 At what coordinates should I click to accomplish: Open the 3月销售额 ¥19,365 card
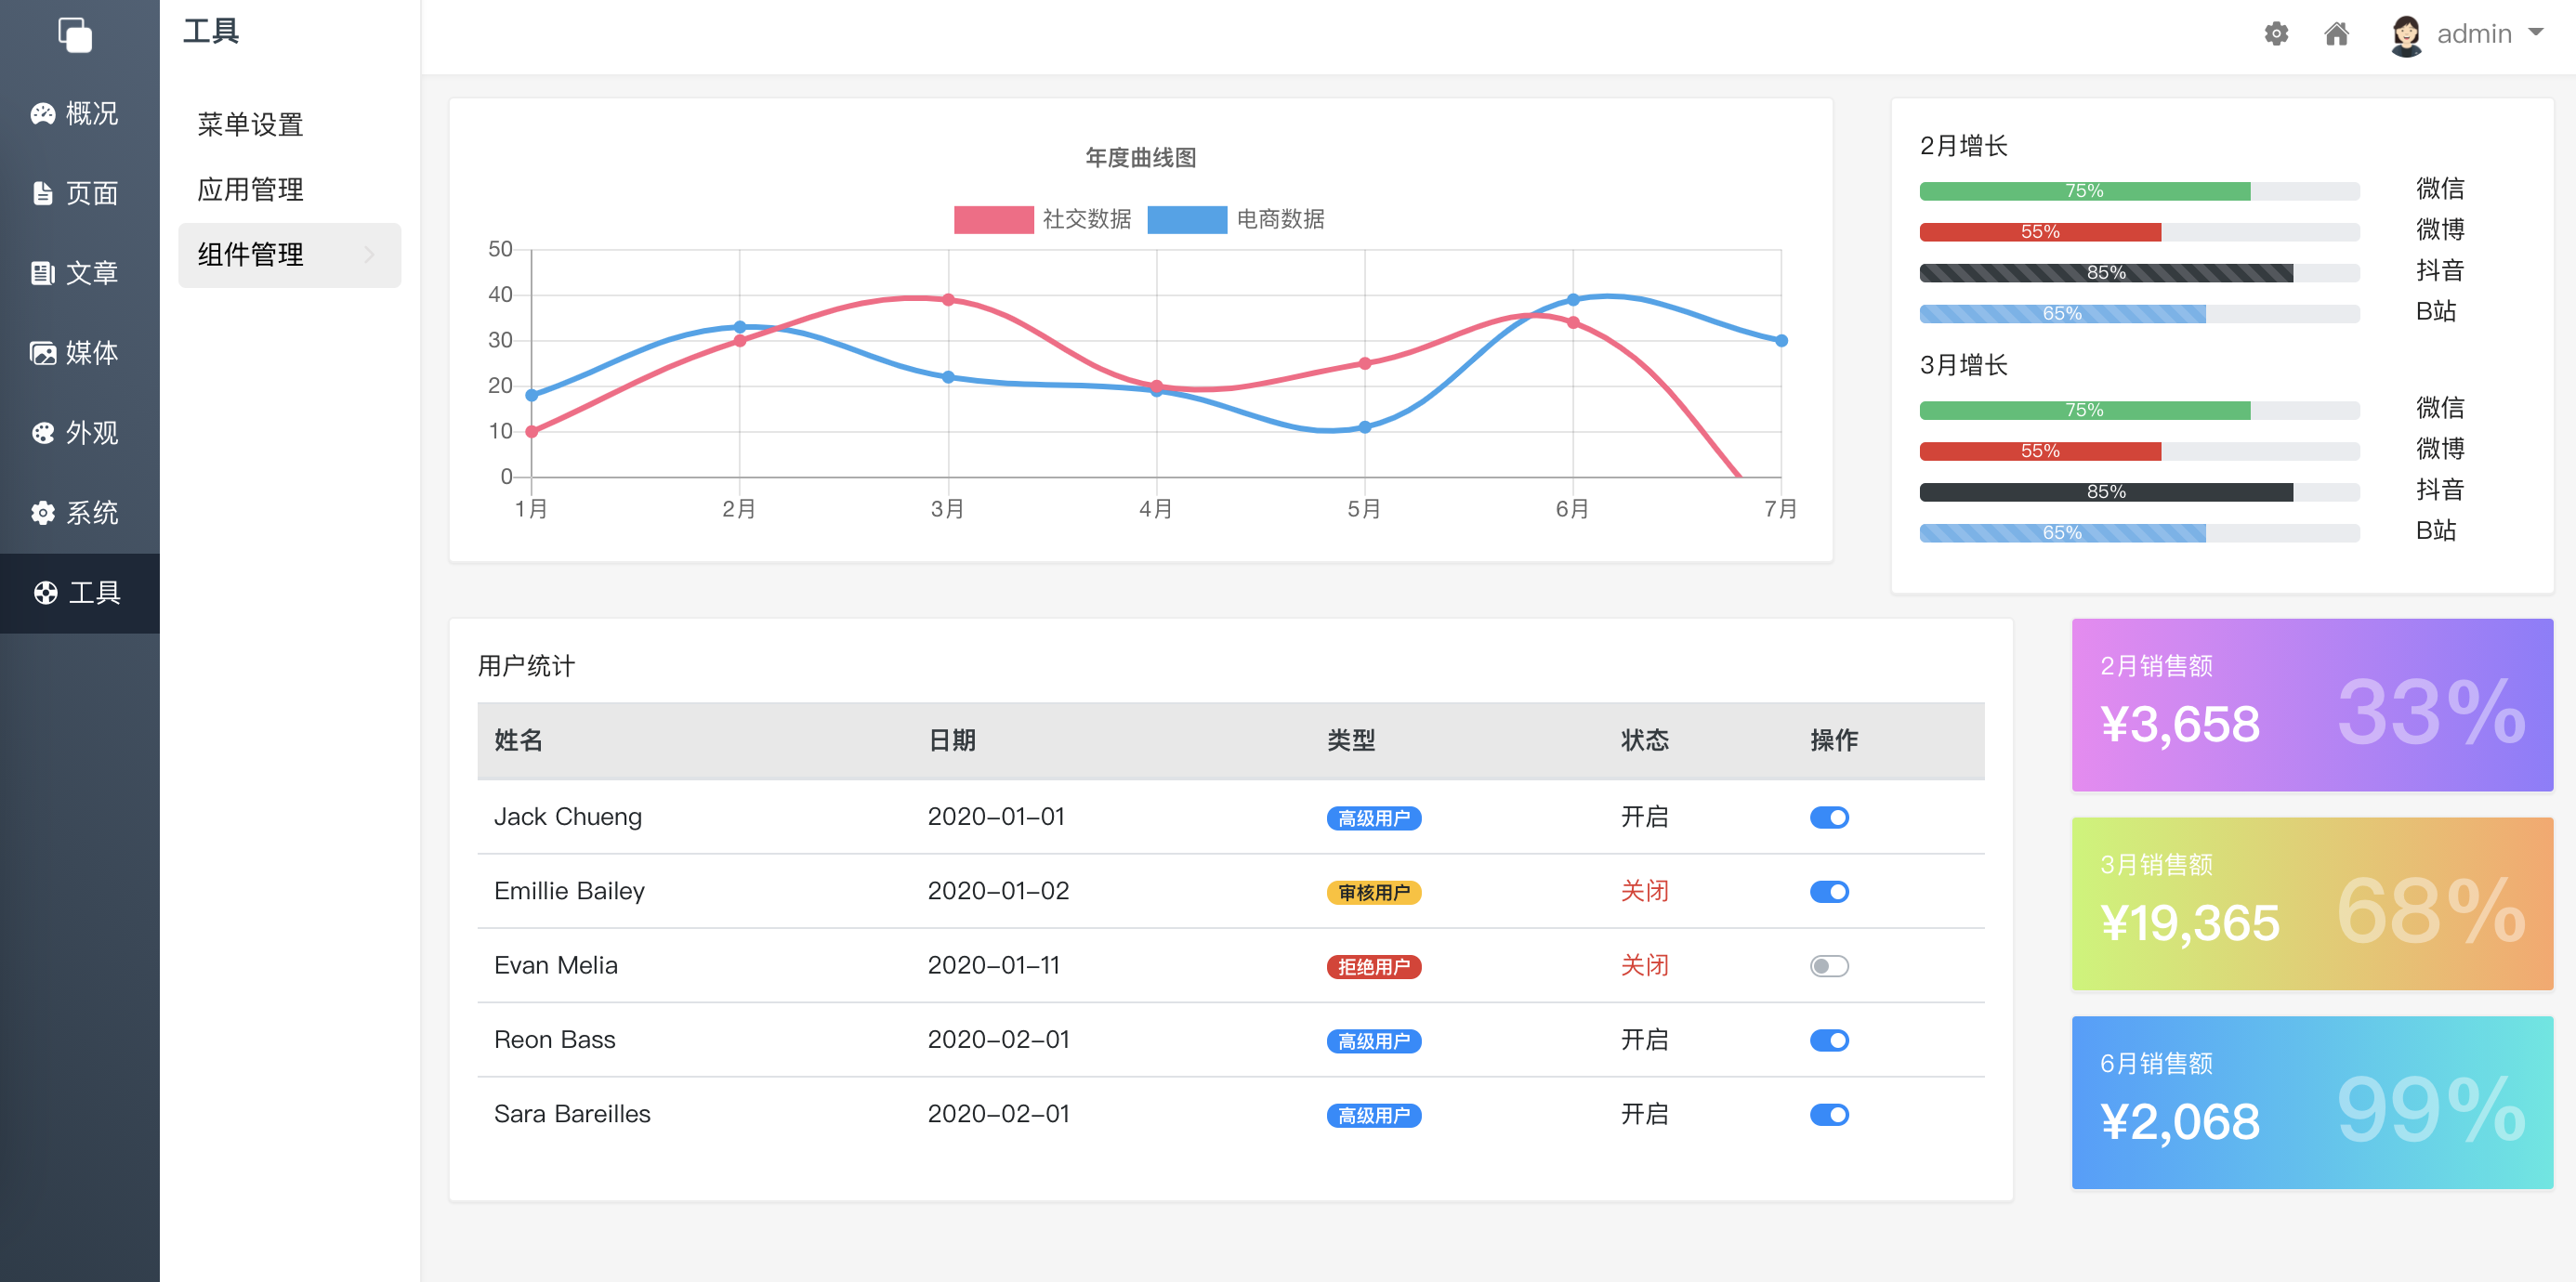click(2312, 904)
